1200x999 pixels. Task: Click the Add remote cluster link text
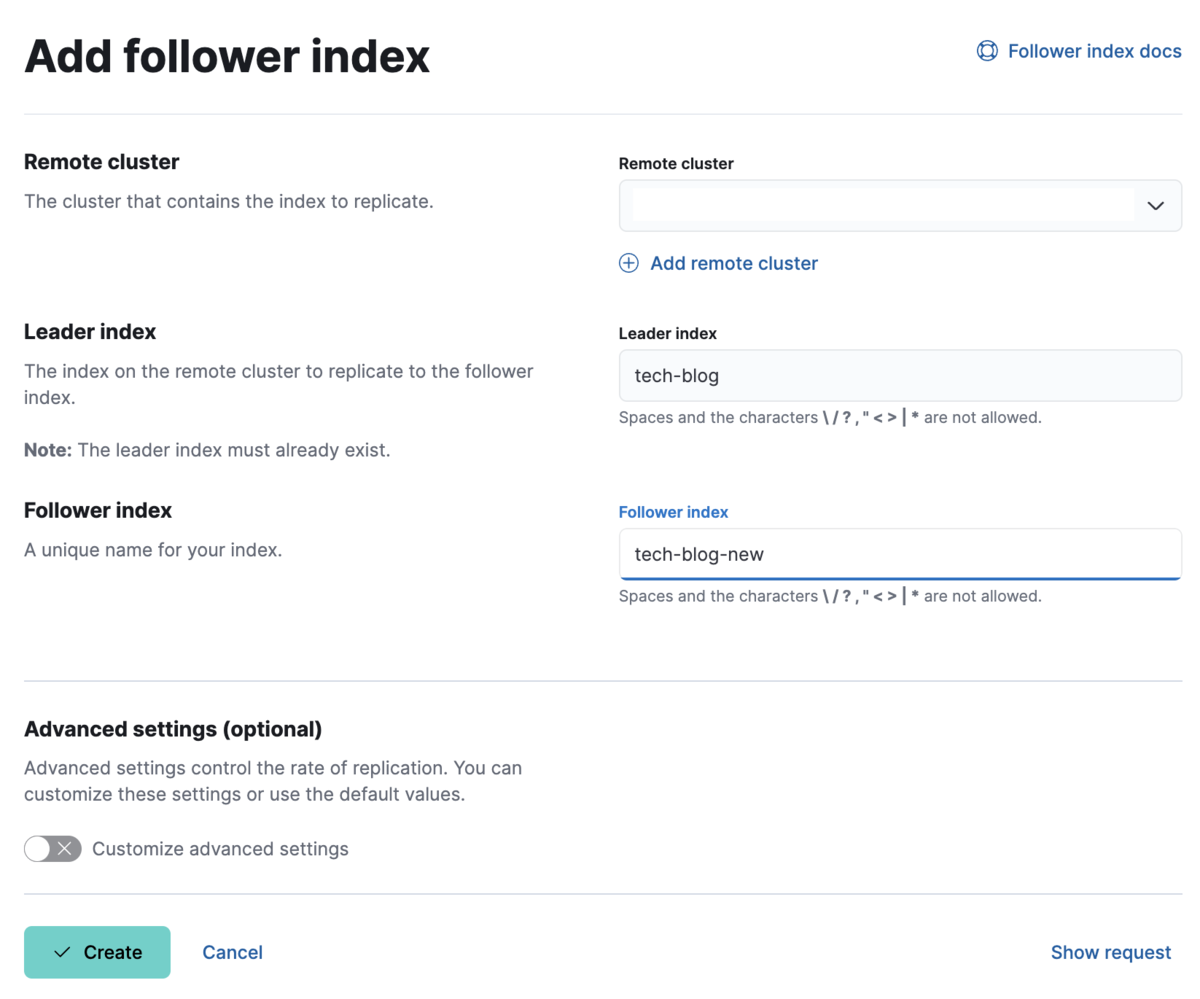(734, 263)
